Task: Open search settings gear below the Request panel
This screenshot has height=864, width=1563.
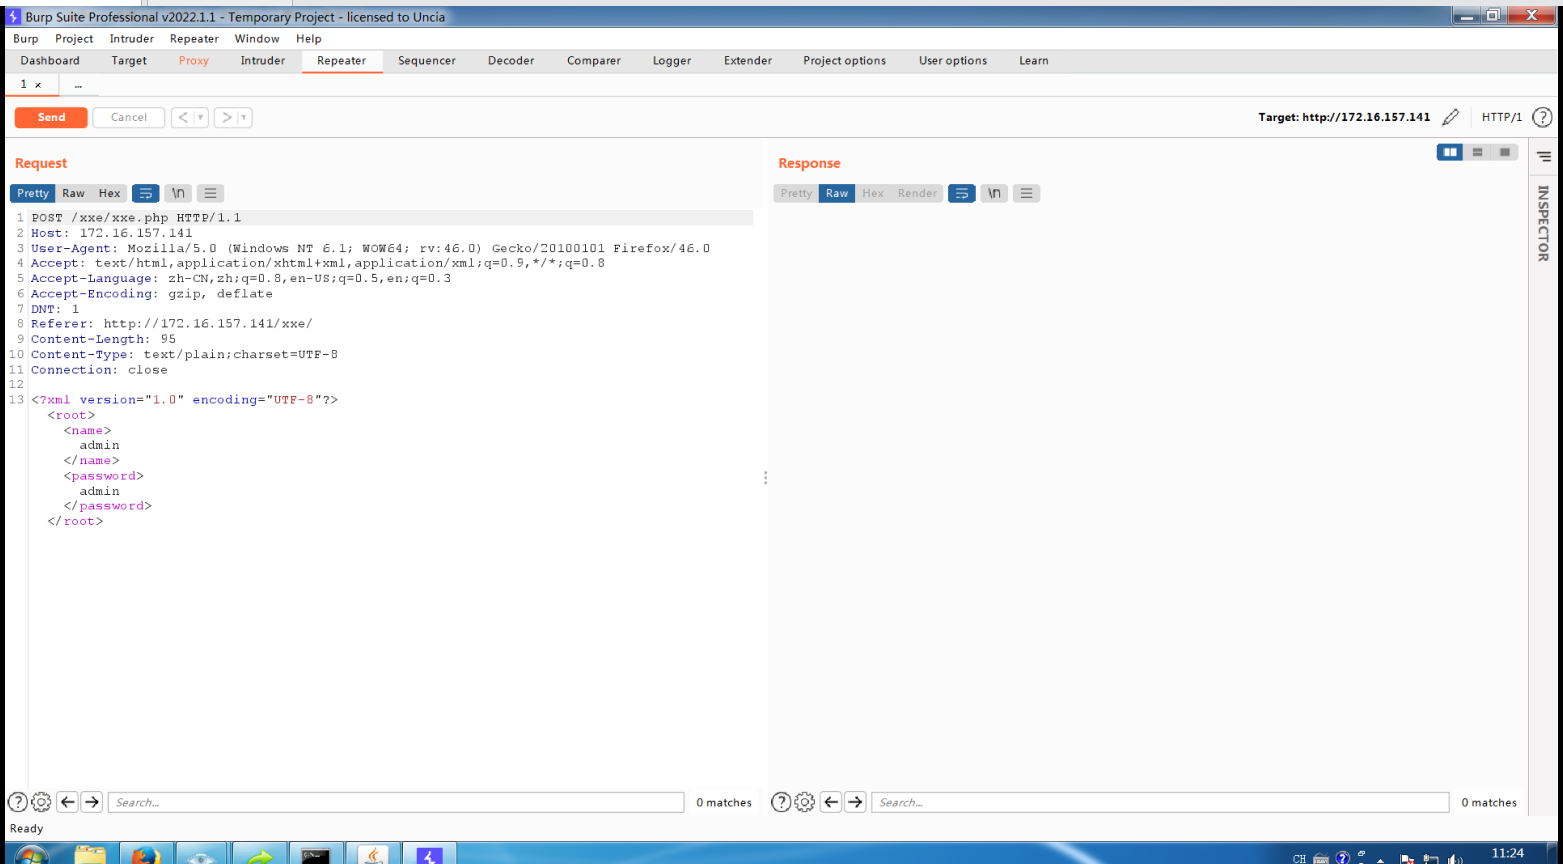Action: pos(41,801)
